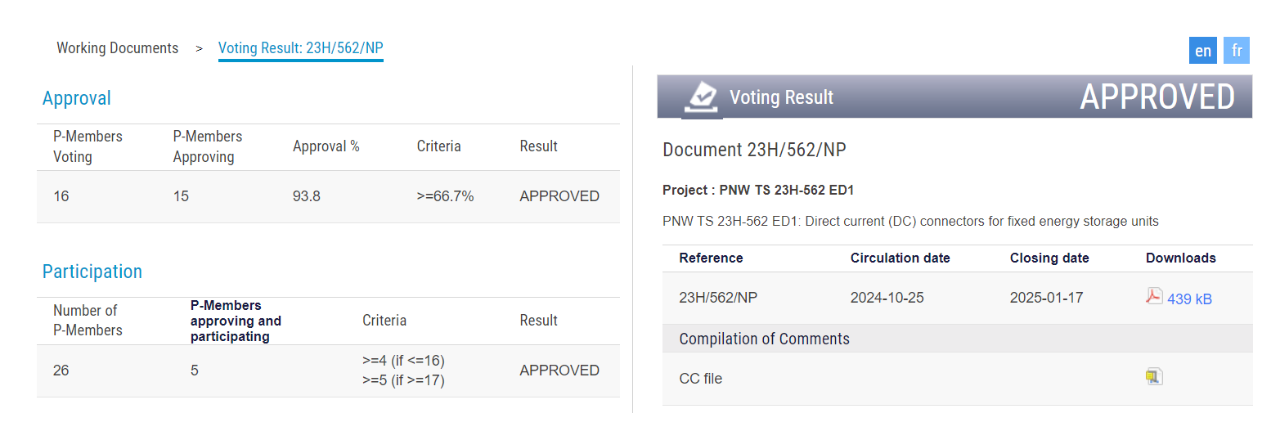
Task: Click the Voting Result ballot icon
Action: click(x=702, y=97)
